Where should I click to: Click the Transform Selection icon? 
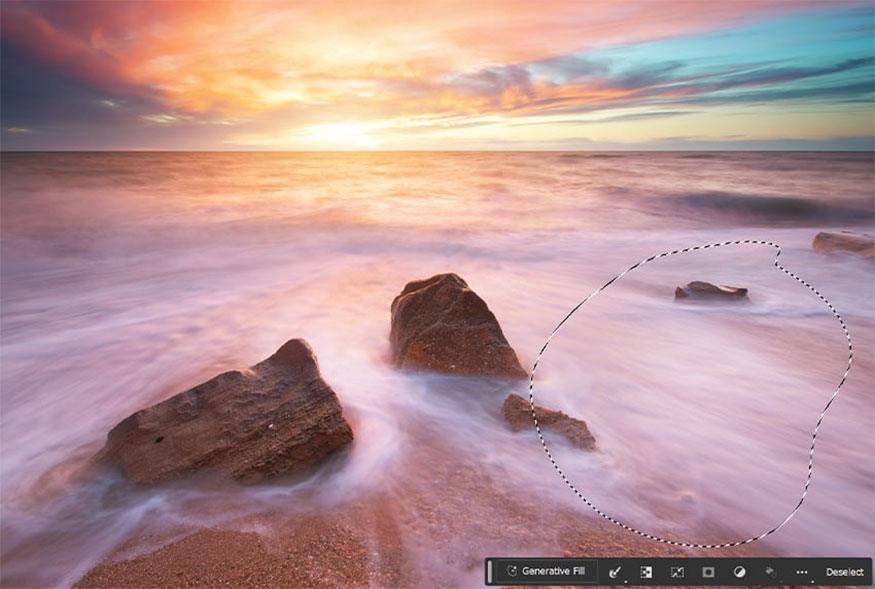(677, 572)
